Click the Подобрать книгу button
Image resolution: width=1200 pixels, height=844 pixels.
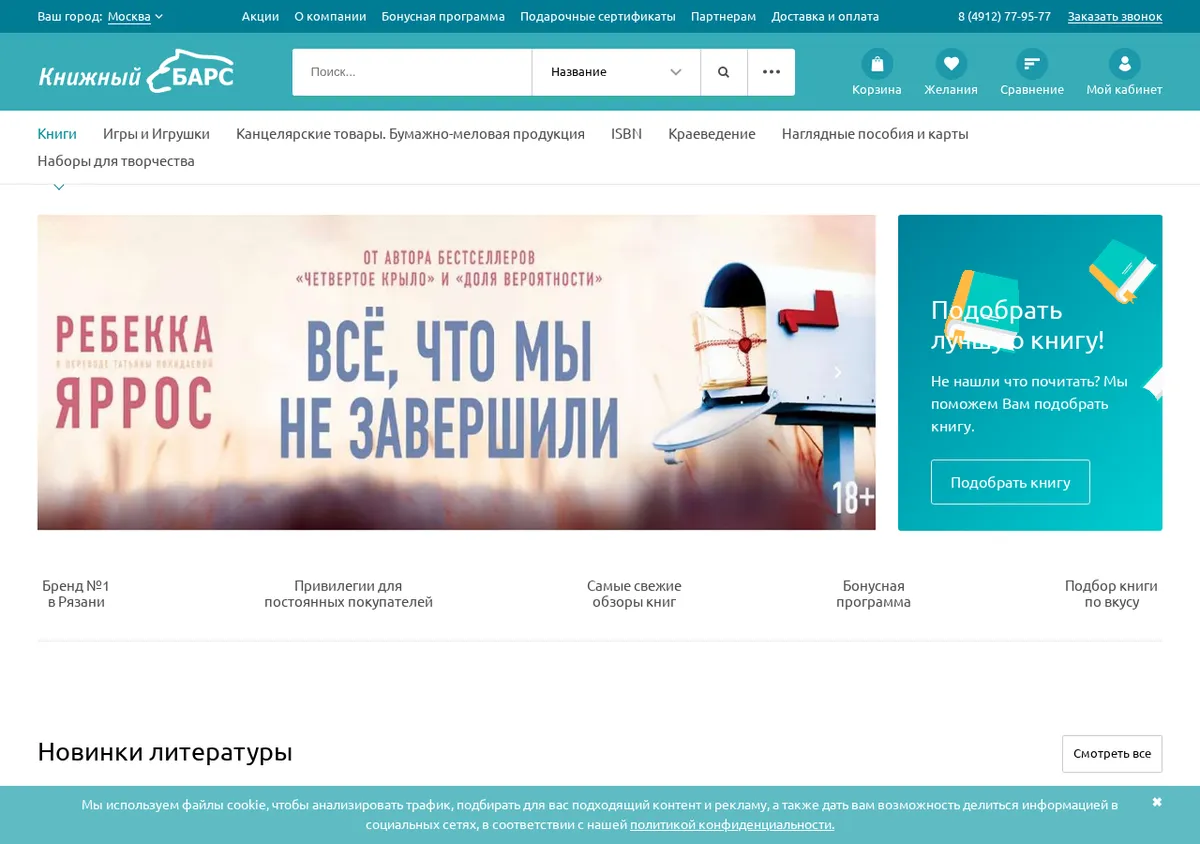point(1010,482)
